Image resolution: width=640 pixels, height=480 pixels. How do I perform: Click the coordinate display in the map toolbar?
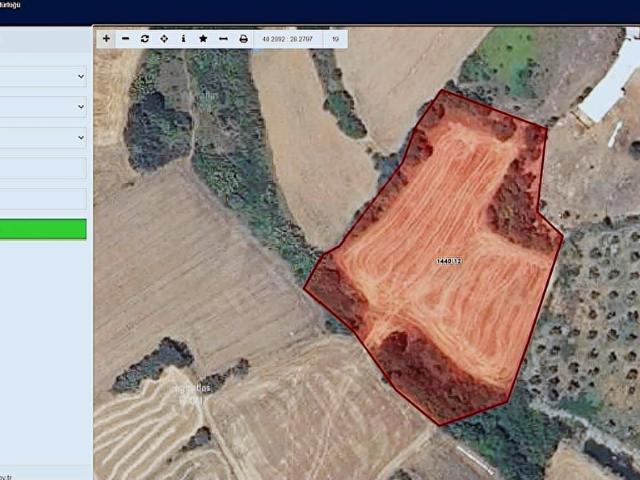click(x=284, y=39)
